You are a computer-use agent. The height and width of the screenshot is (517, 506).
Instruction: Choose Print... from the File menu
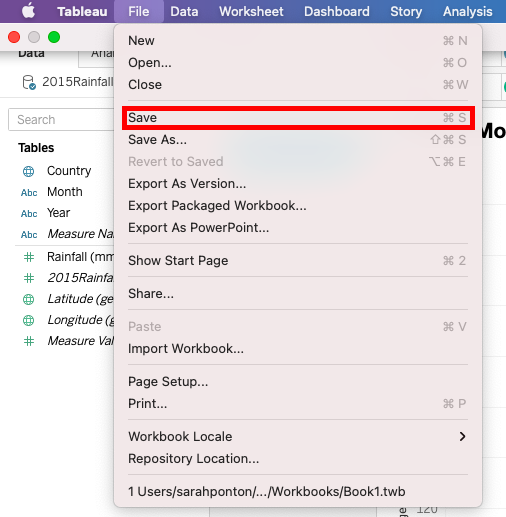tap(298, 404)
